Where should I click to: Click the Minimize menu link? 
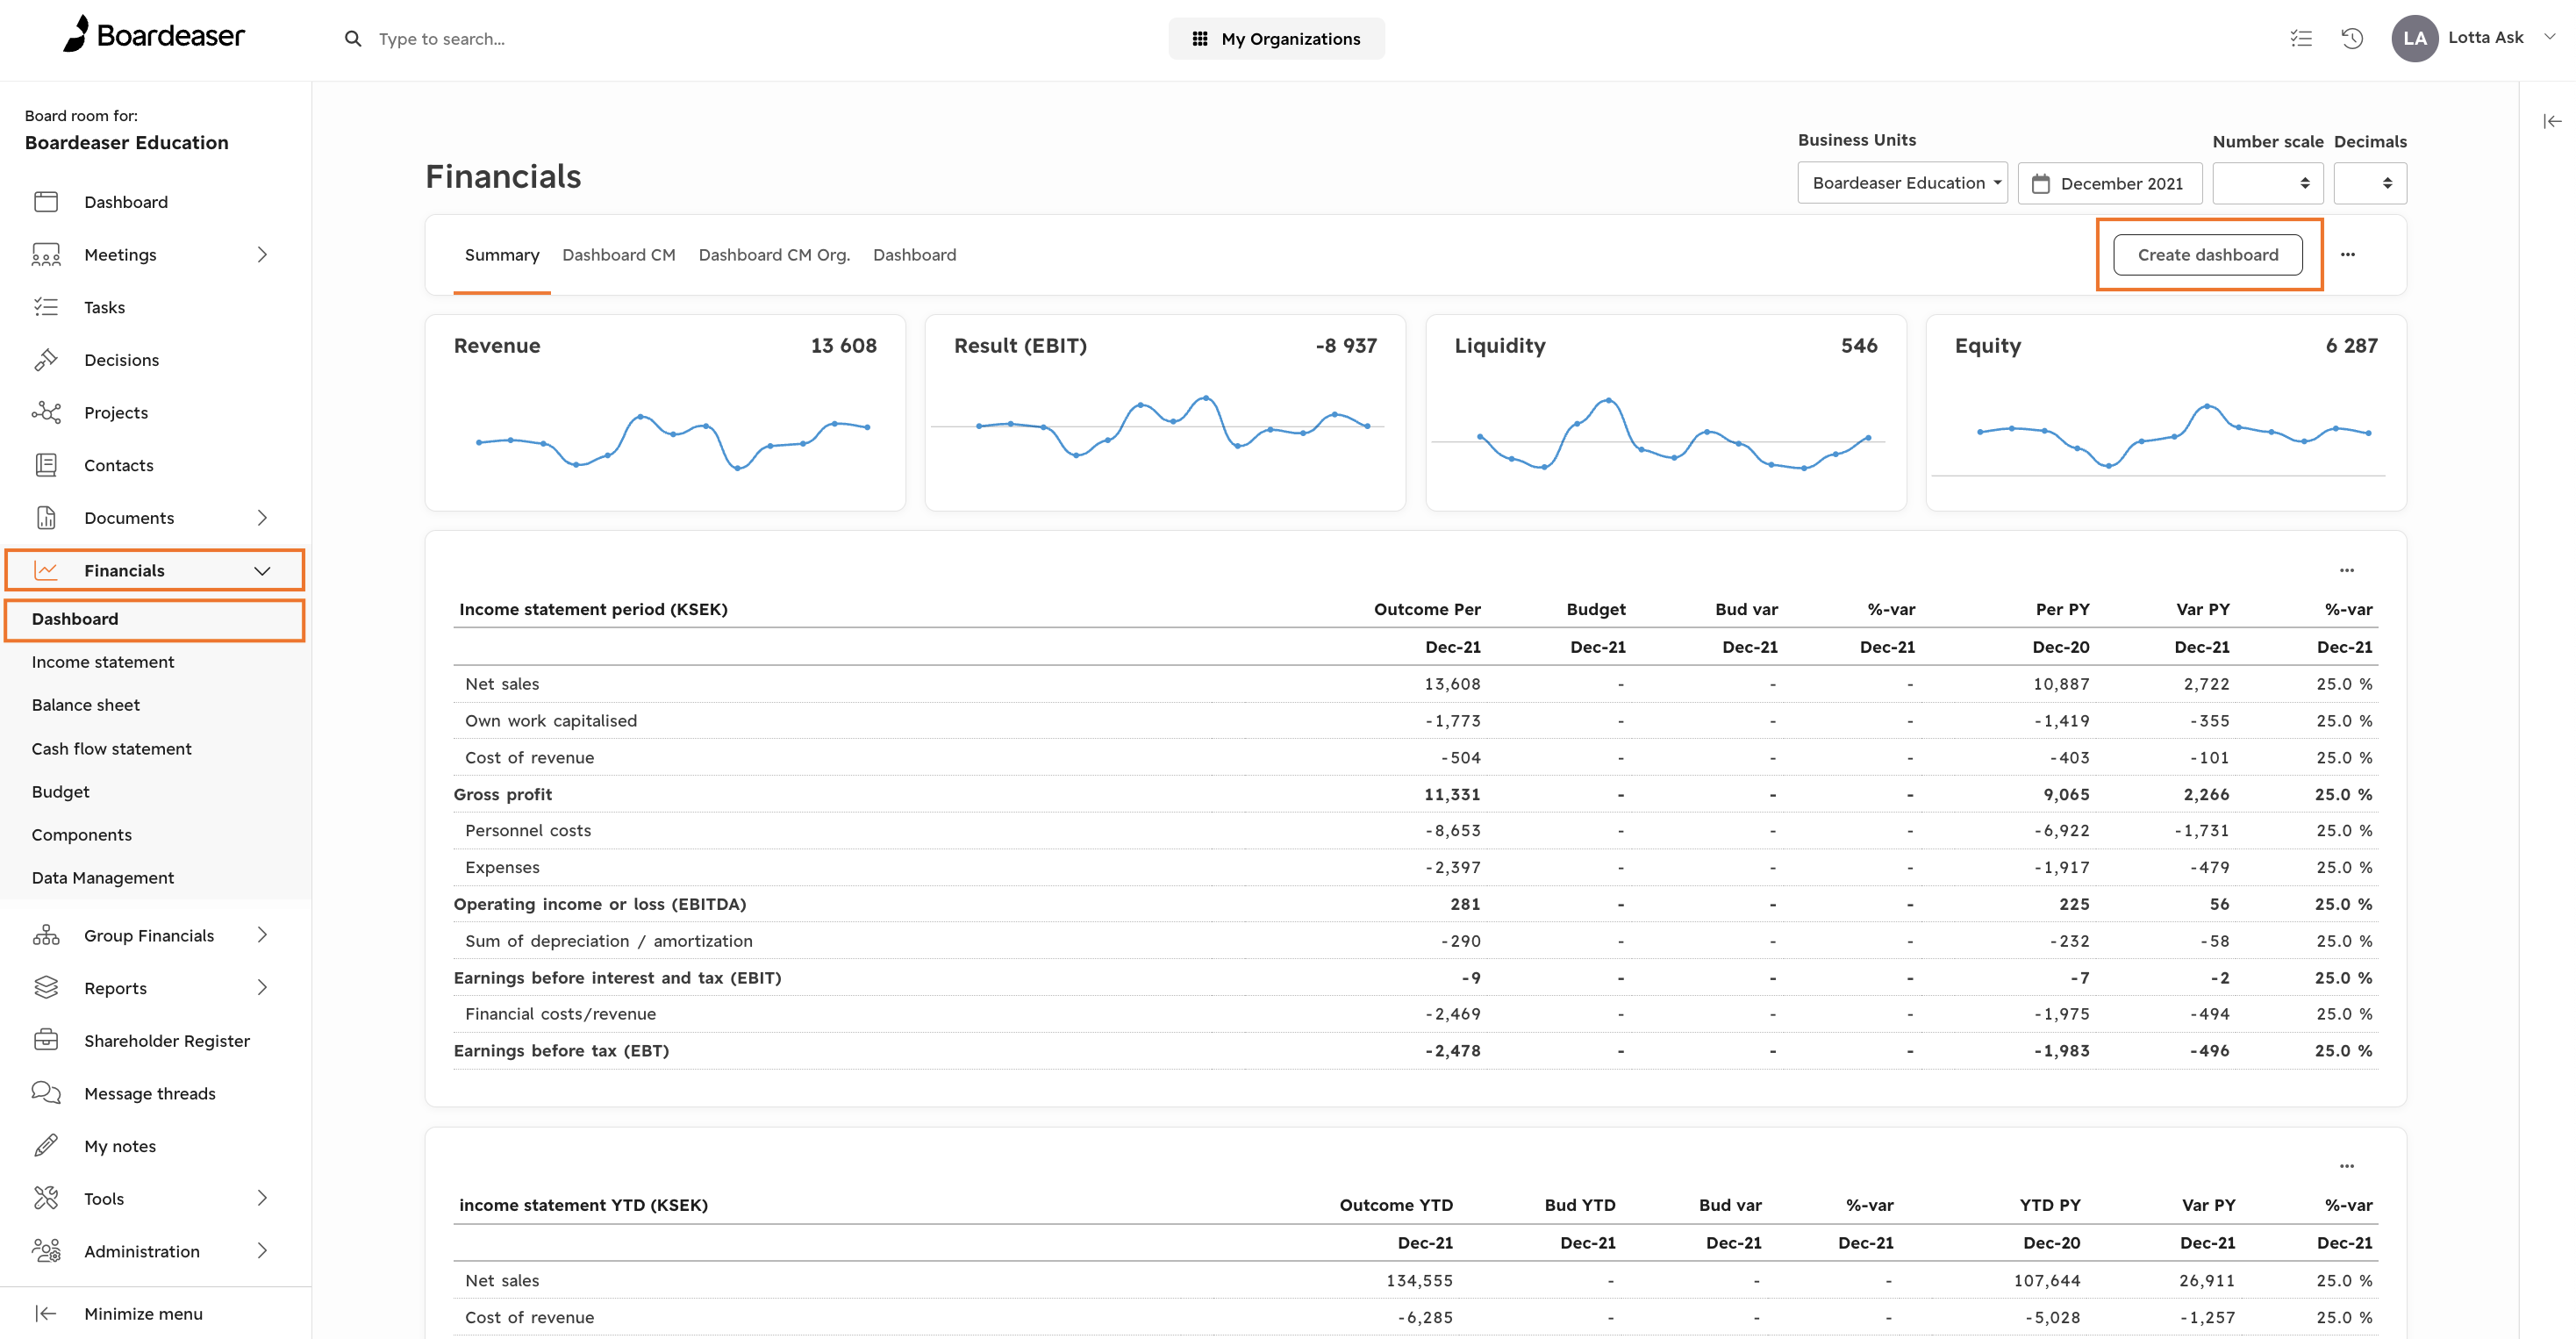(x=143, y=1314)
